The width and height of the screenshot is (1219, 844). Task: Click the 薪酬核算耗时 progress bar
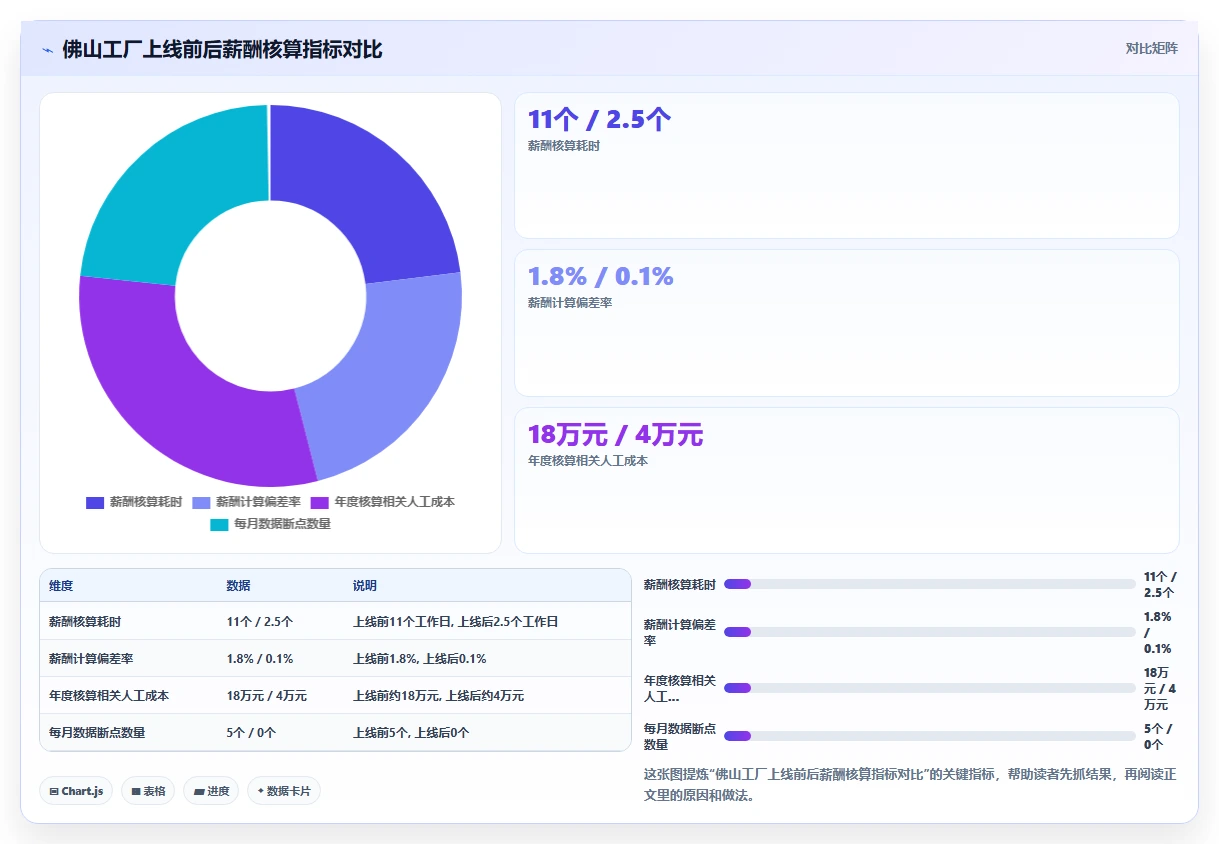click(929, 584)
